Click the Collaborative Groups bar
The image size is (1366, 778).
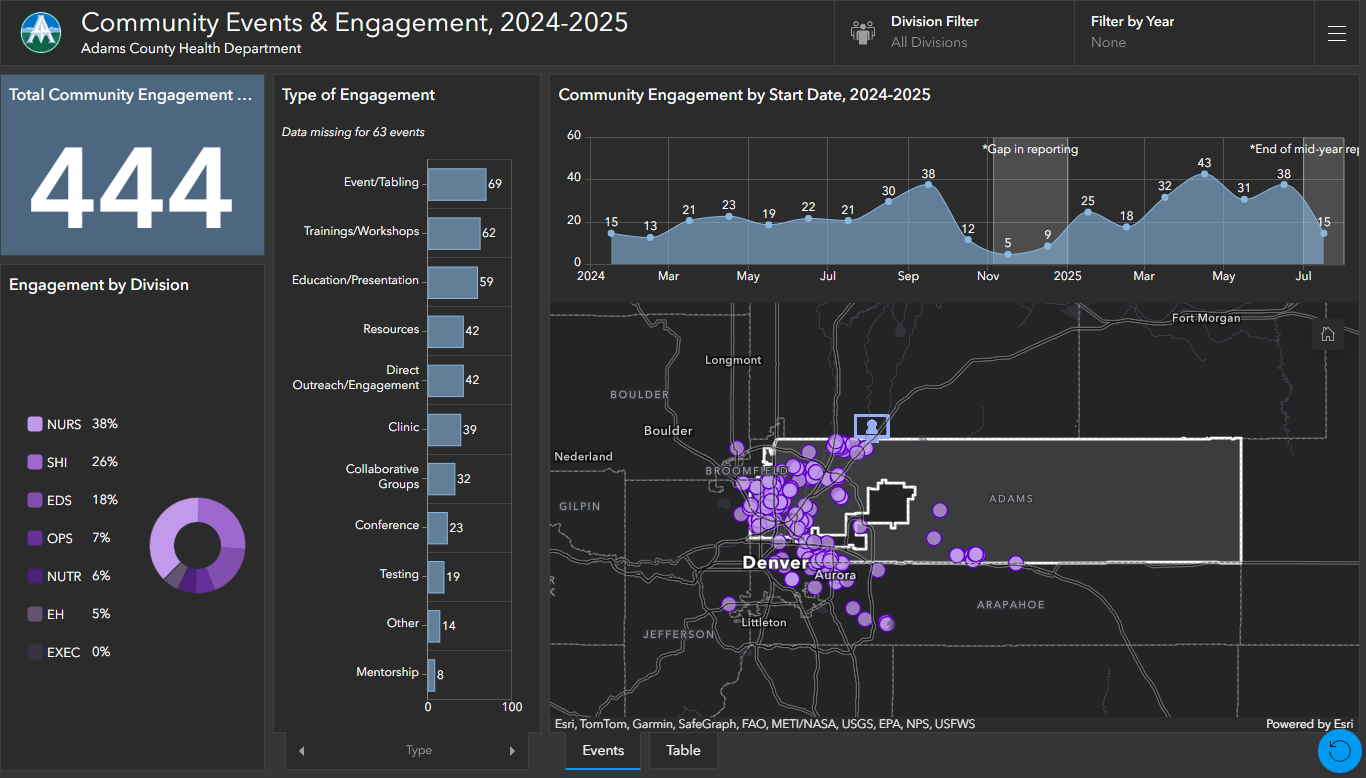[441, 478]
